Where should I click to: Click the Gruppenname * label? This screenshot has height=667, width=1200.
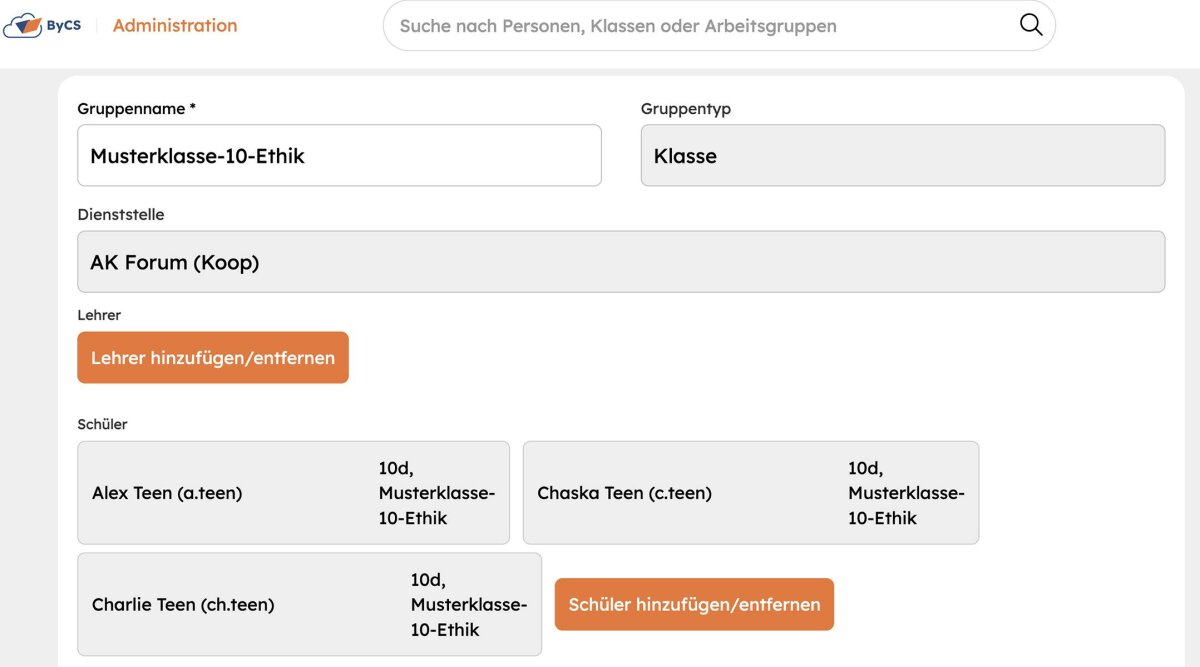[x=136, y=108]
